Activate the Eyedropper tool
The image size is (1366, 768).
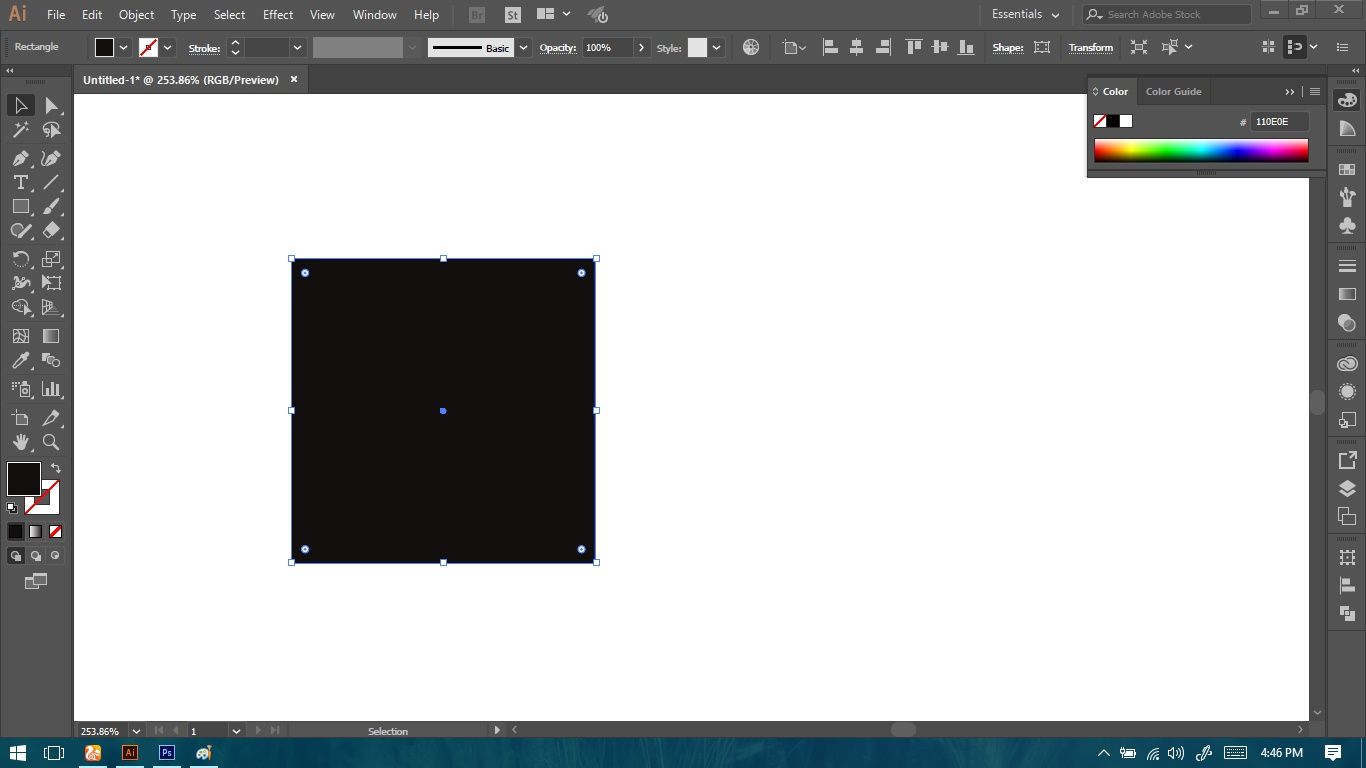pos(20,361)
